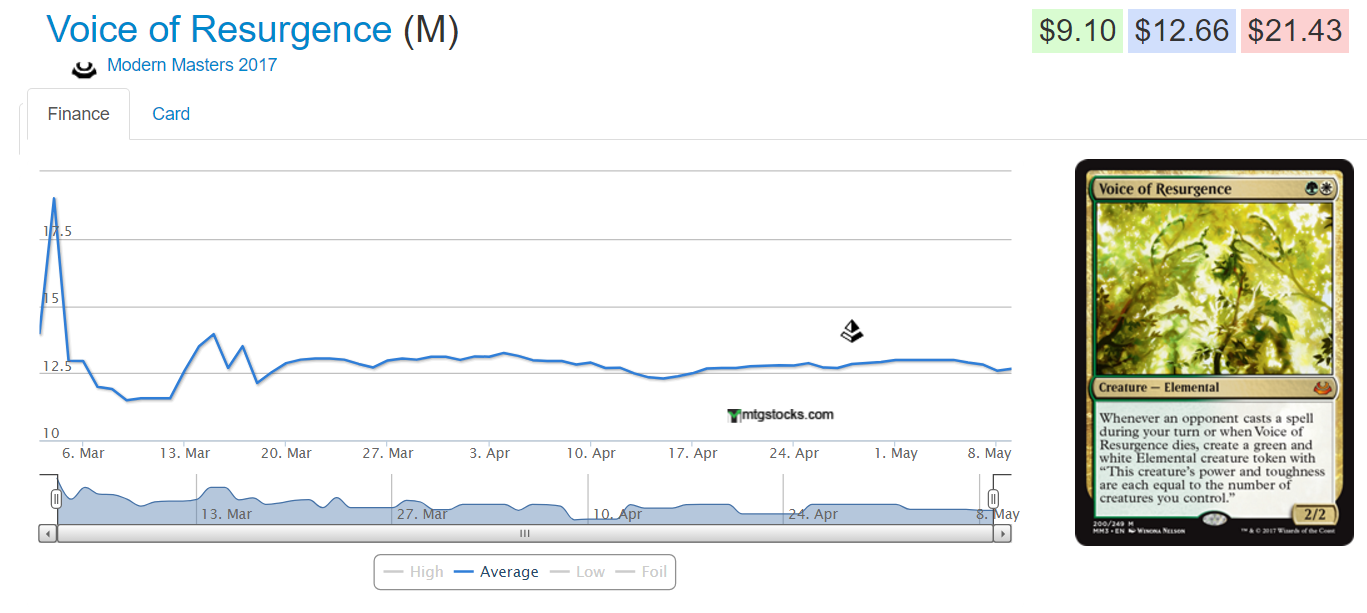Click the 10 value on the price axis
The image size is (1367, 613).
click(x=51, y=433)
